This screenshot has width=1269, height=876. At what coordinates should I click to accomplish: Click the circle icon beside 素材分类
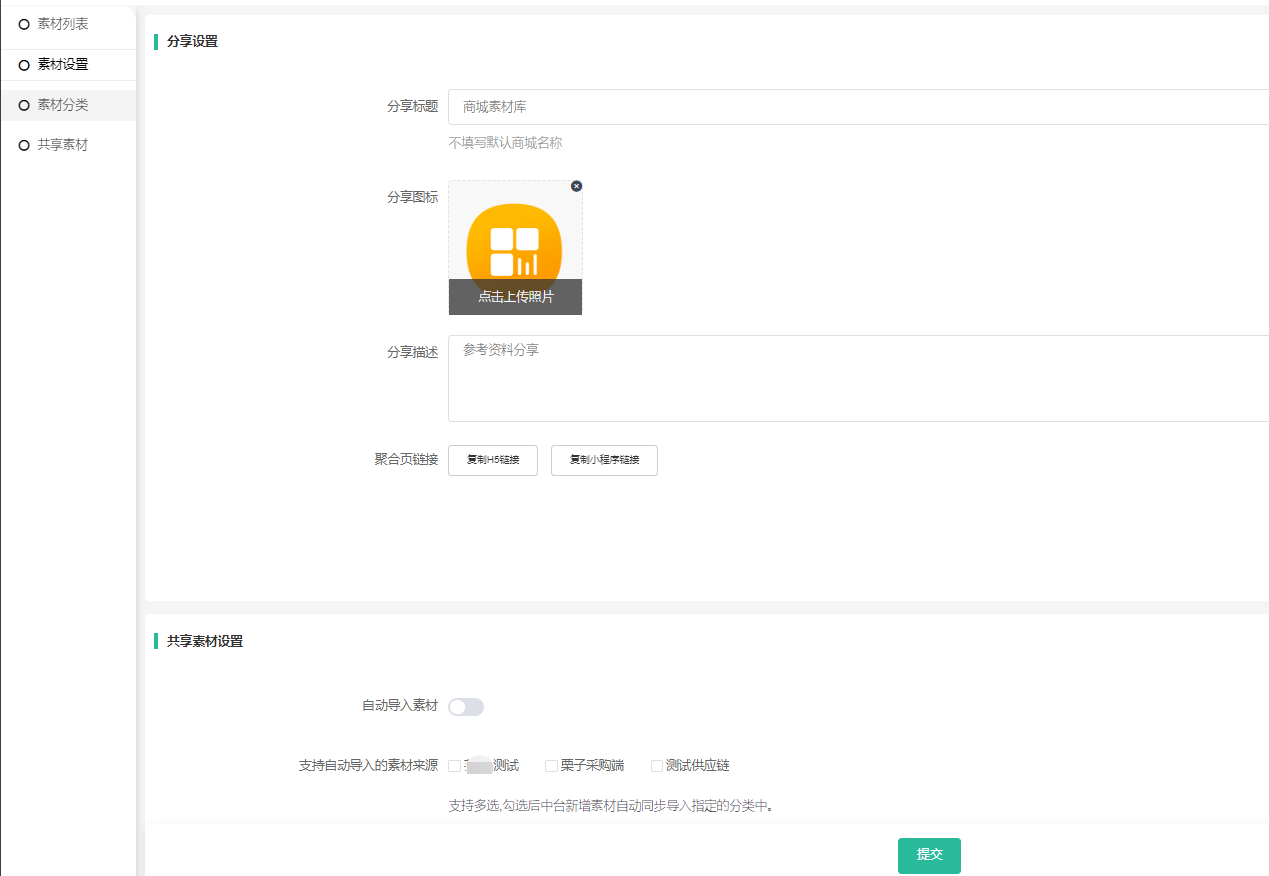[24, 105]
